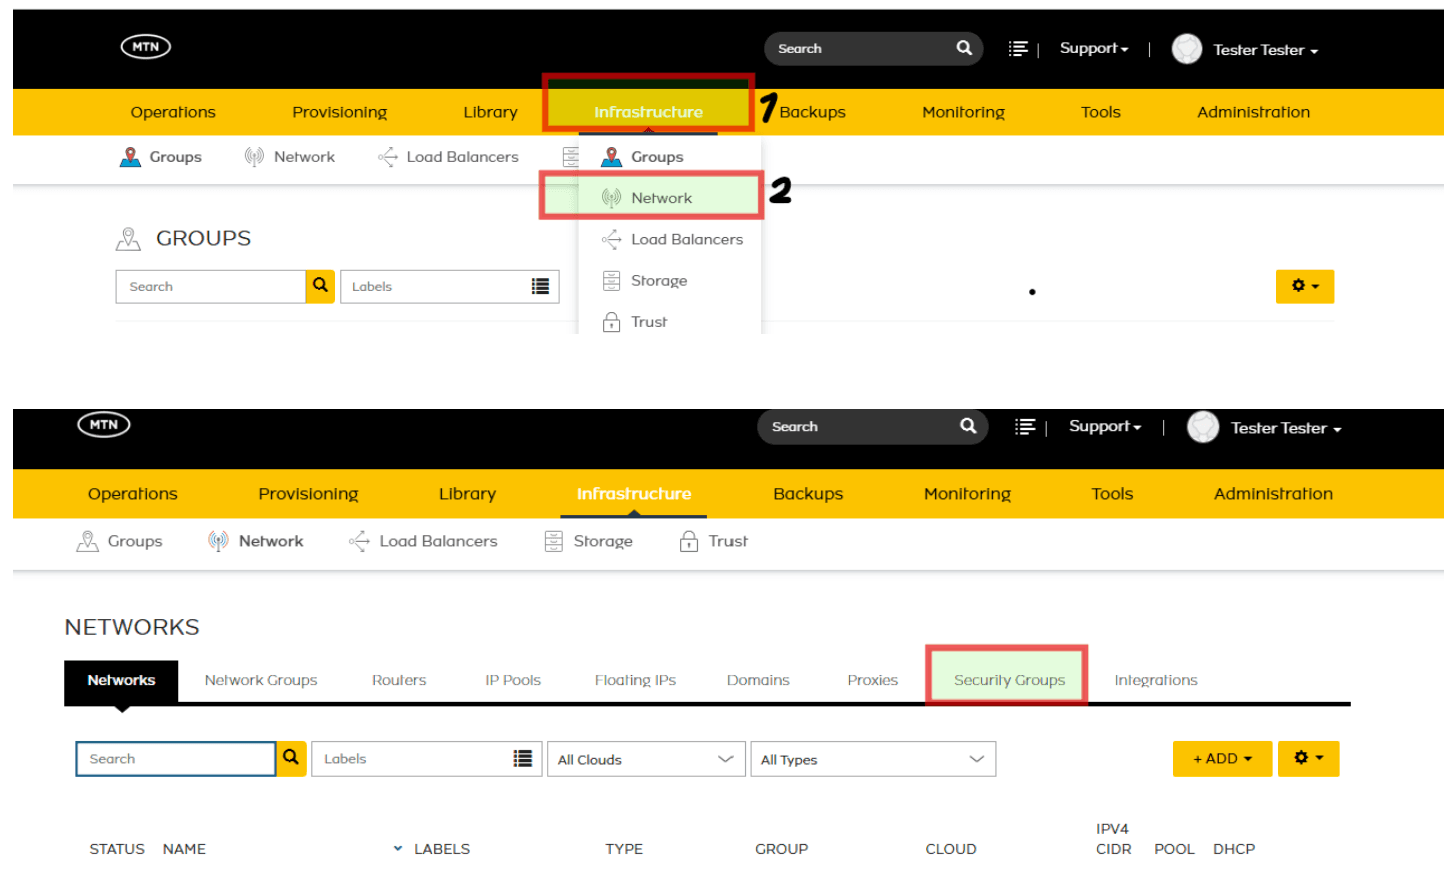Switch to the Security Groups tab
This screenshot has height=875, width=1452.
point(1009,680)
